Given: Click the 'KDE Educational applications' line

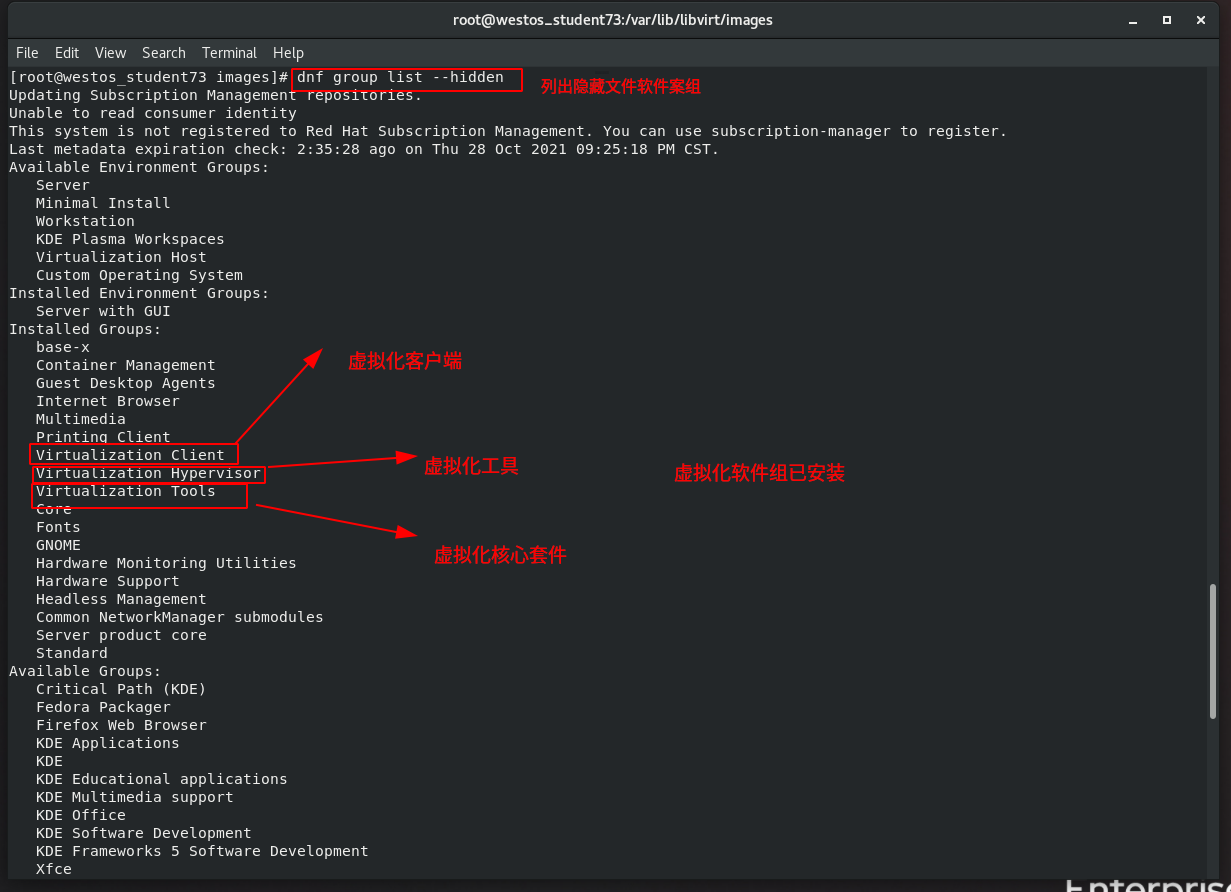Looking at the screenshot, I should coord(162,779).
